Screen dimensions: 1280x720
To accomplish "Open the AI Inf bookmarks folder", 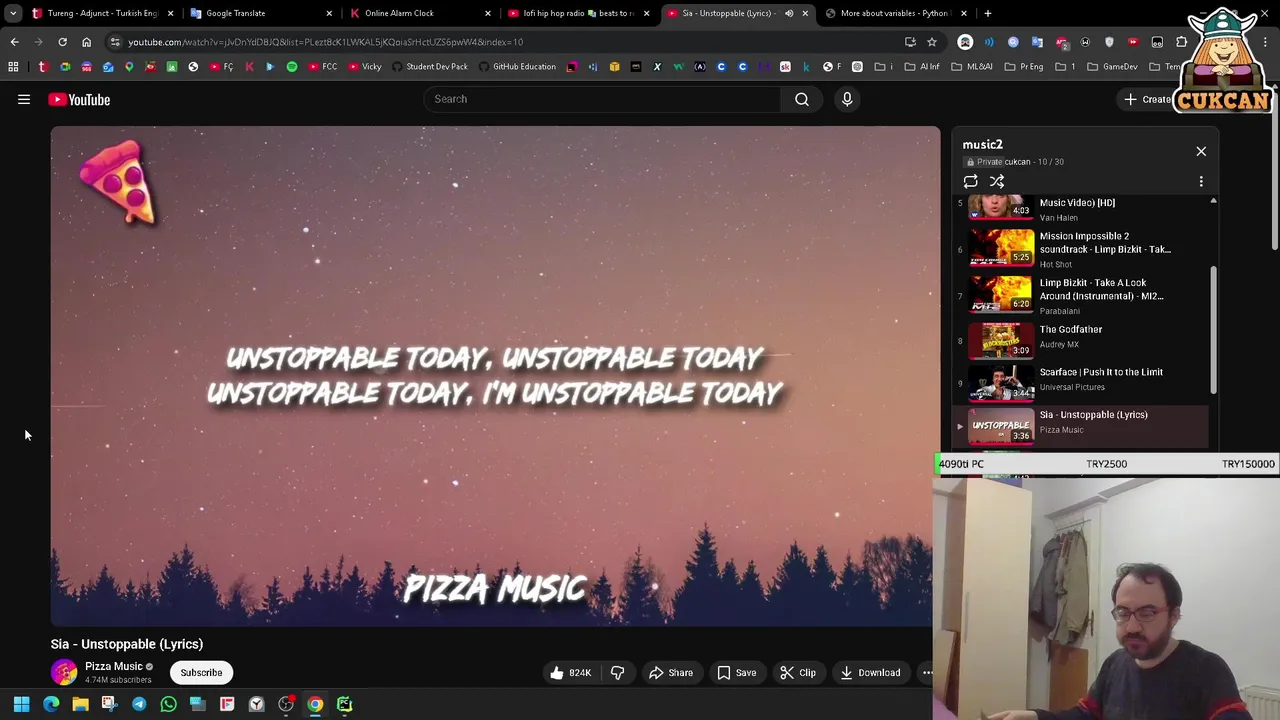I will pyautogui.click(x=922, y=67).
